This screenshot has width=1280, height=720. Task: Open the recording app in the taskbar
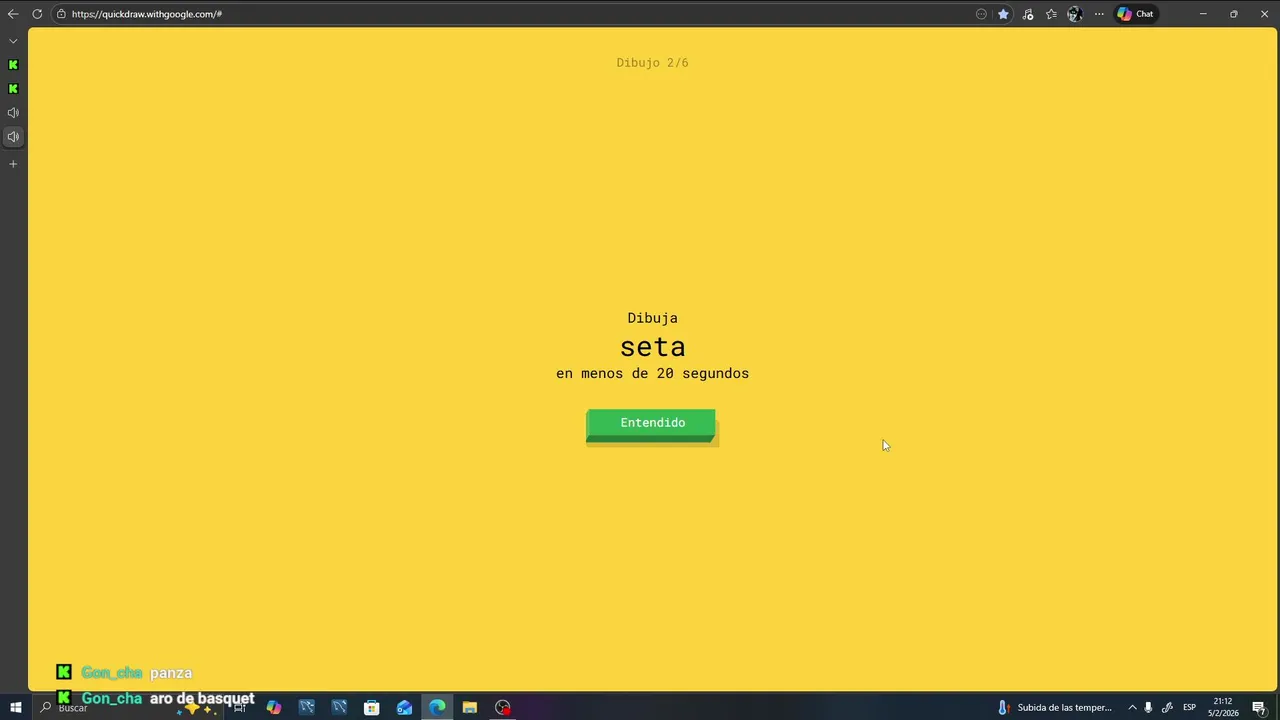(x=503, y=708)
